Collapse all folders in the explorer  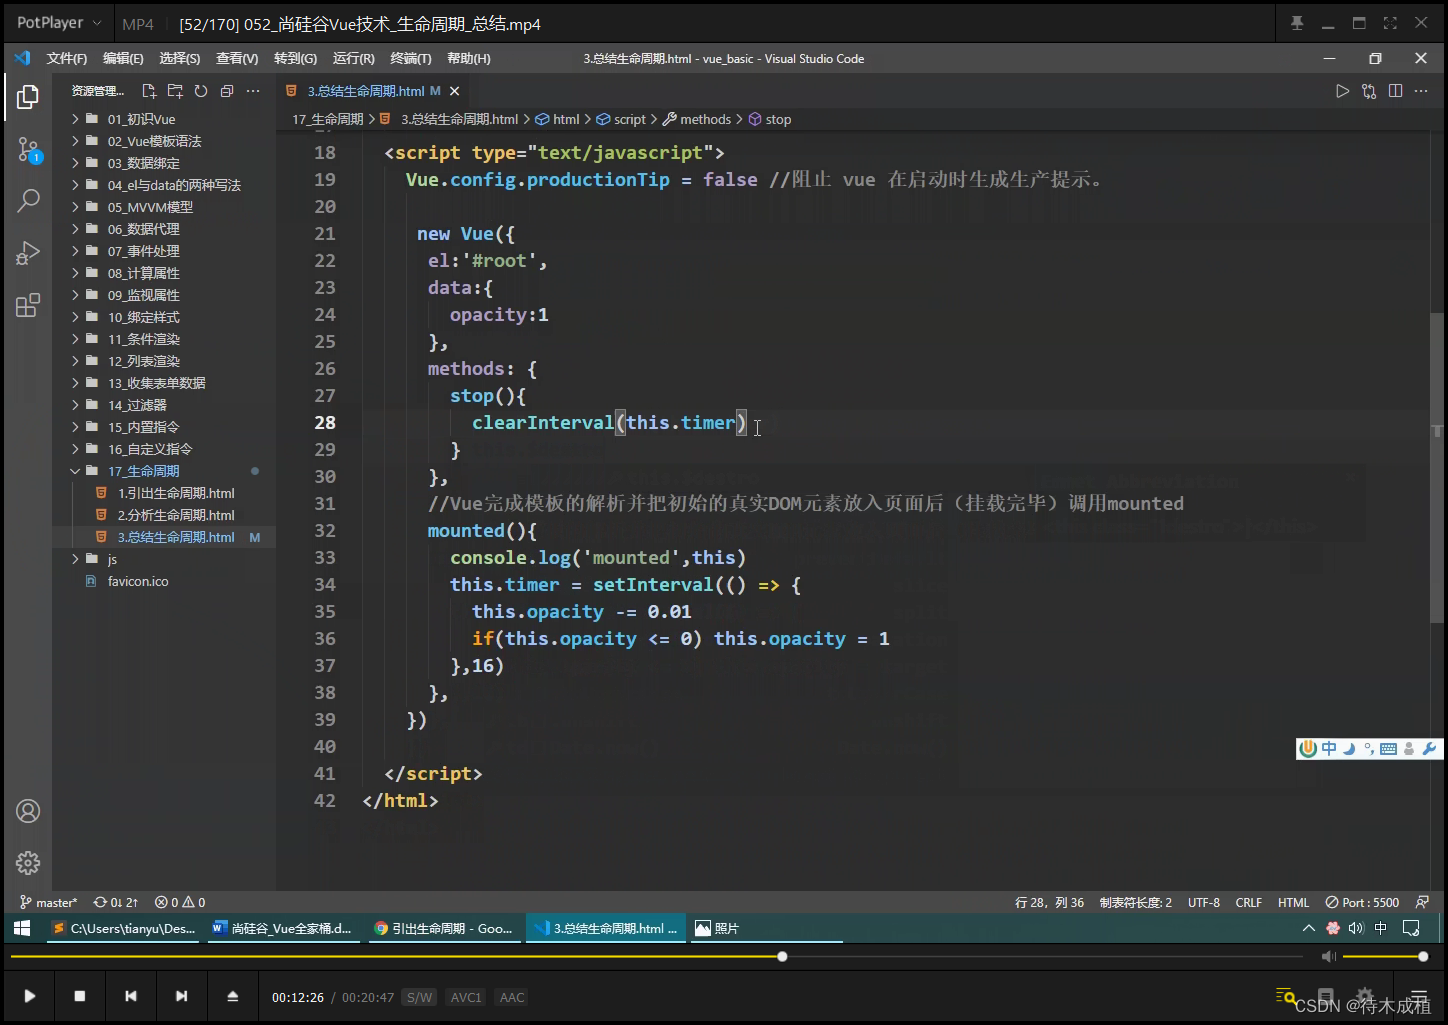point(227,91)
